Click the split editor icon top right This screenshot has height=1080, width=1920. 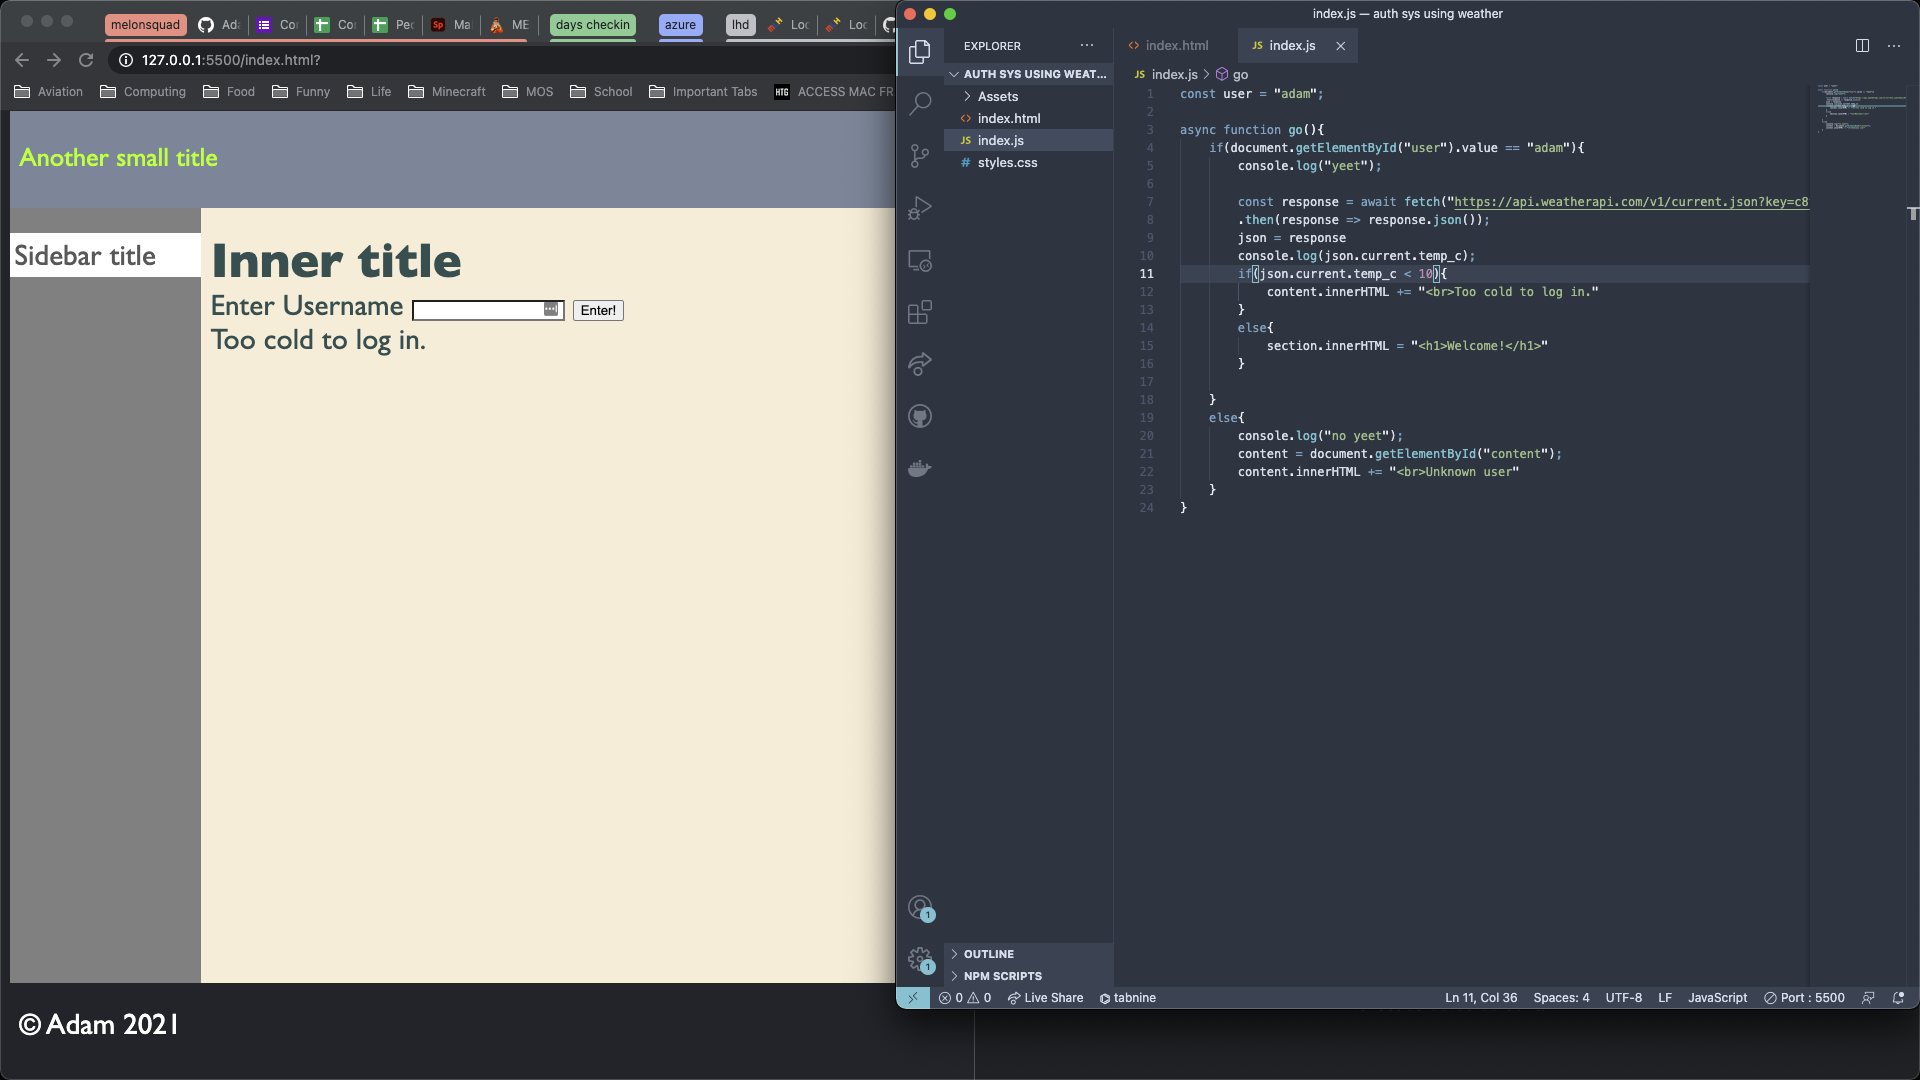pyautogui.click(x=1862, y=46)
